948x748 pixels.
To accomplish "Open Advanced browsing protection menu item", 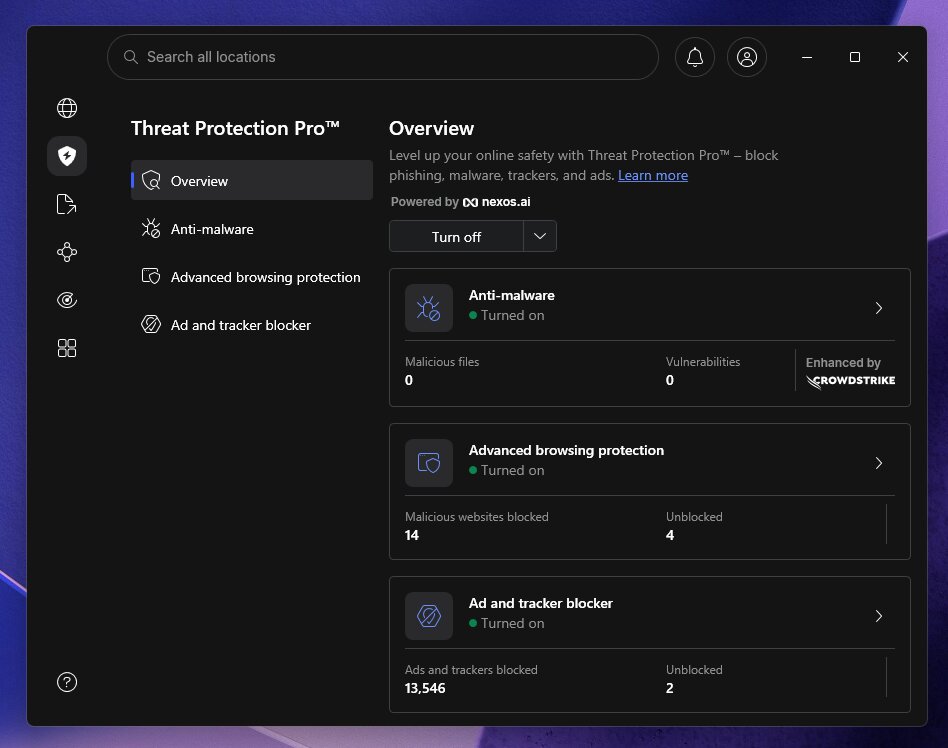I will (x=252, y=277).
